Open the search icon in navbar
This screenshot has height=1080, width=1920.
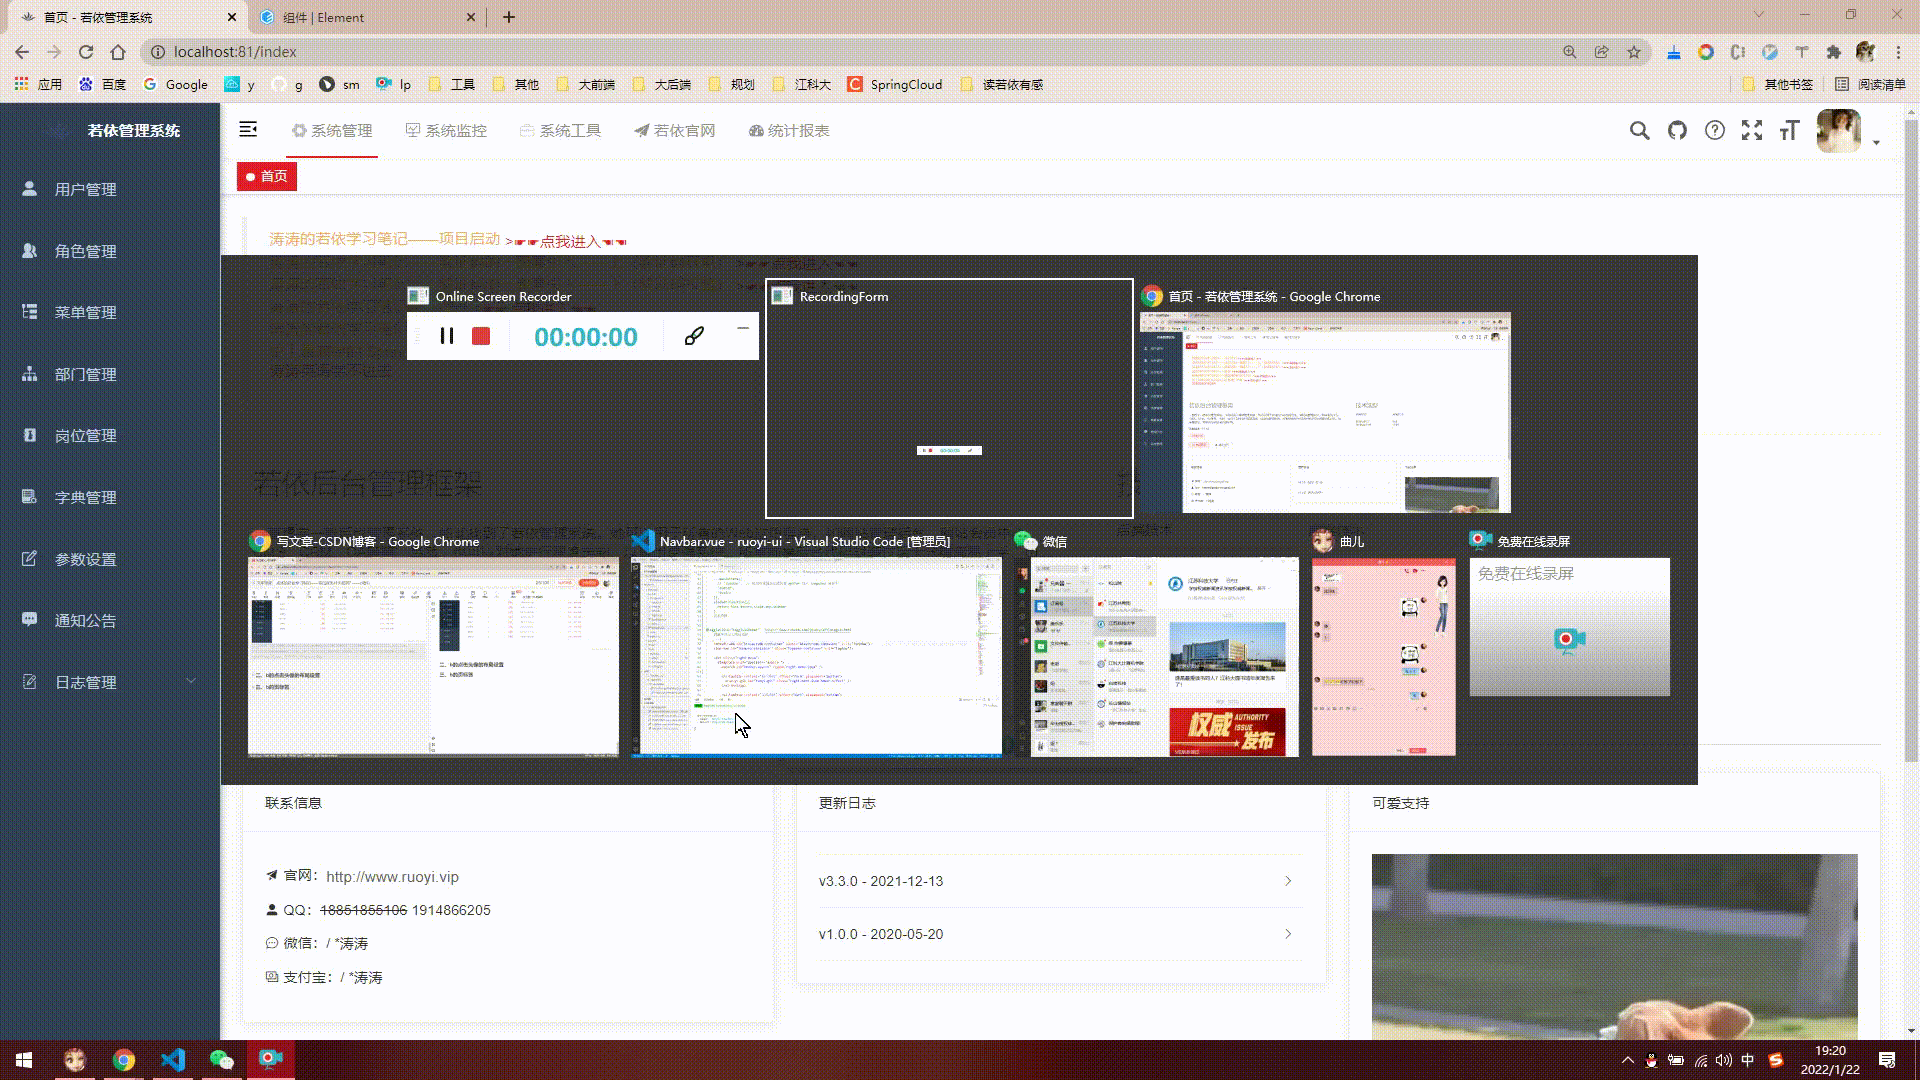1639,131
